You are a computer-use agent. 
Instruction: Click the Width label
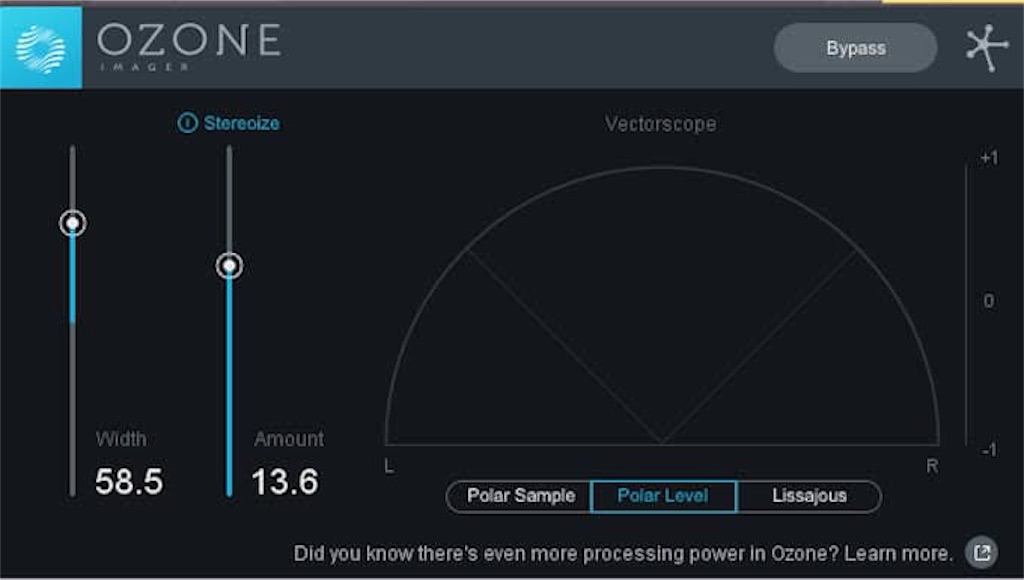coord(121,438)
